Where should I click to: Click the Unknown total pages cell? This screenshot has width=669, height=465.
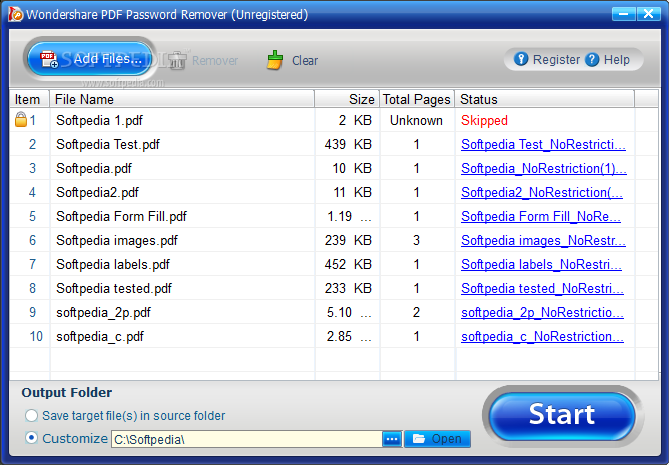point(416,121)
